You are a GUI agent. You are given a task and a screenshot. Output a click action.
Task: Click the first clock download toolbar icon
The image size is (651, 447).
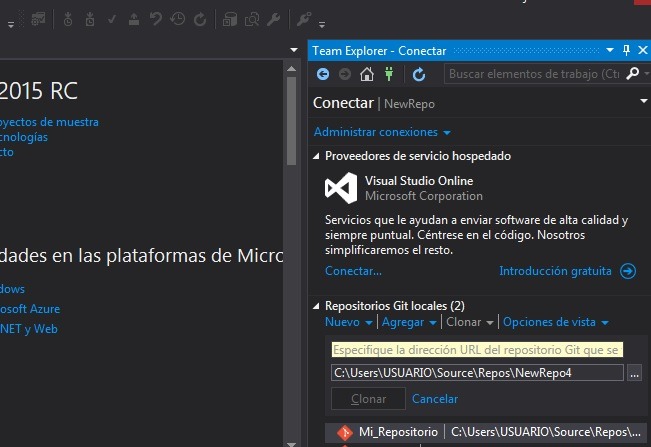pos(68,19)
